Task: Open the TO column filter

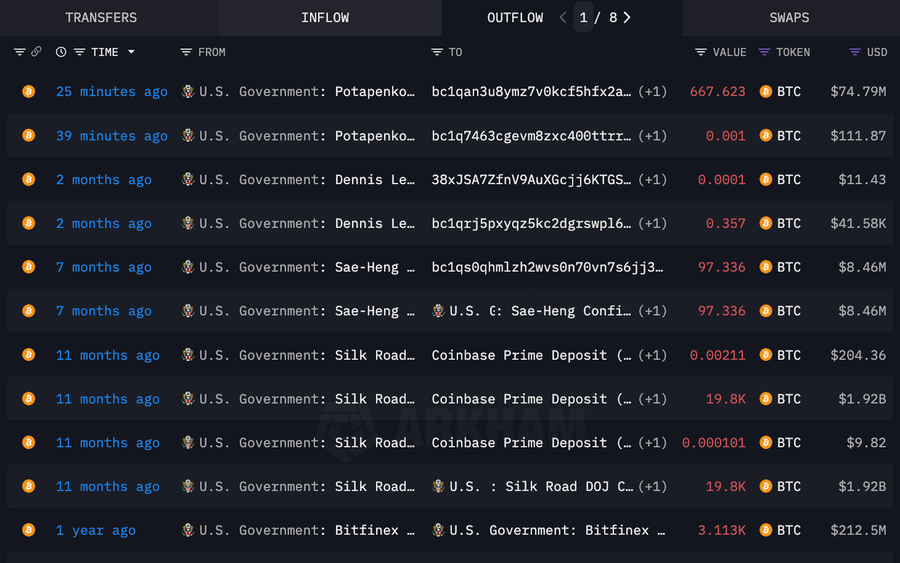Action: (437, 52)
